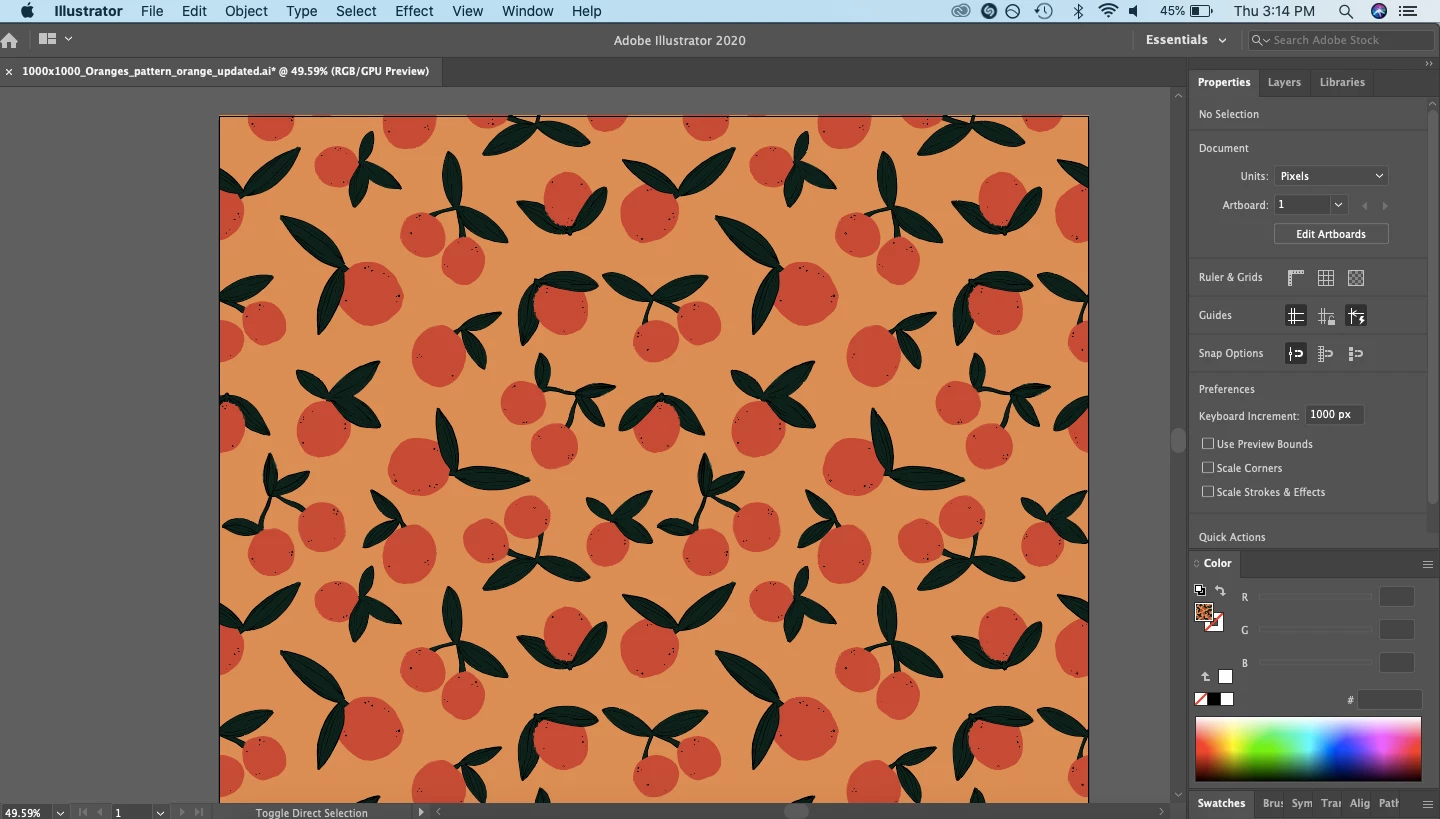Open the Swatches panel options menu

point(1428,803)
